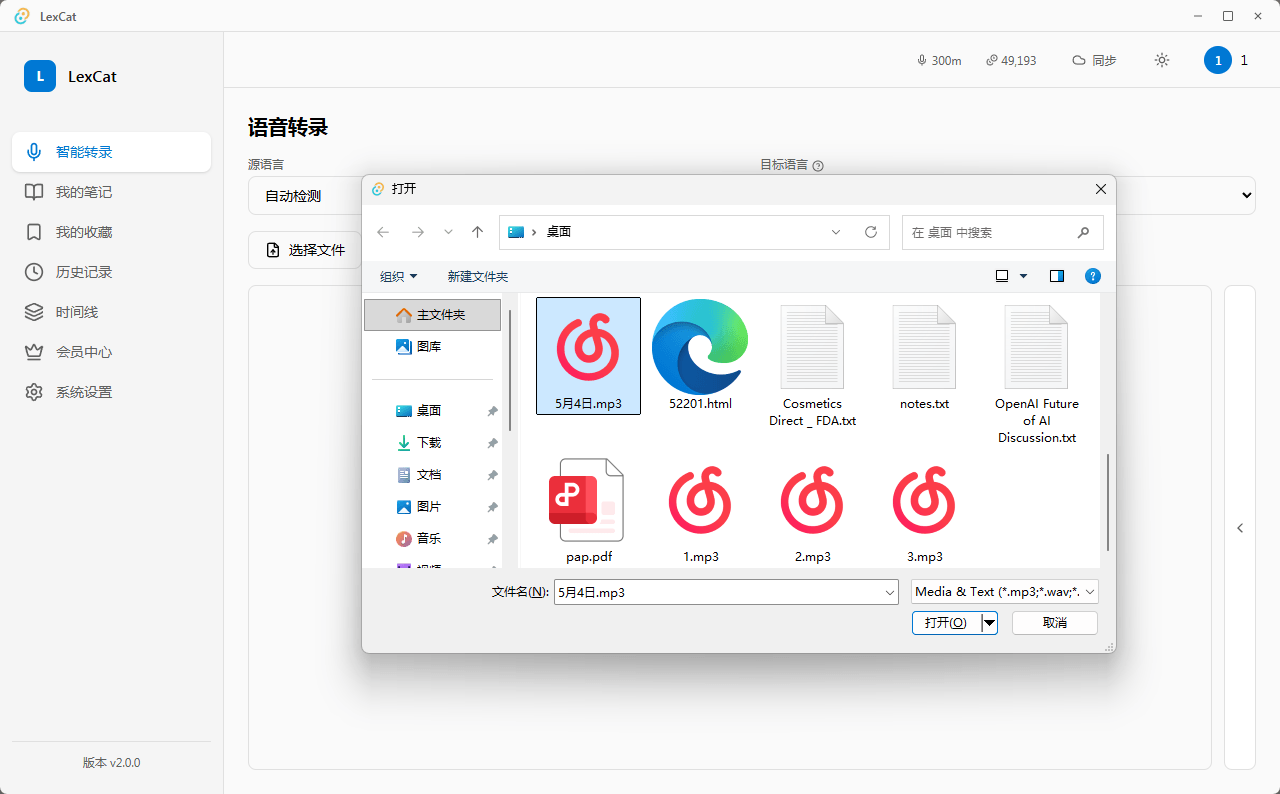
Task: Click the up-one-level arrow
Action: pyautogui.click(x=478, y=232)
